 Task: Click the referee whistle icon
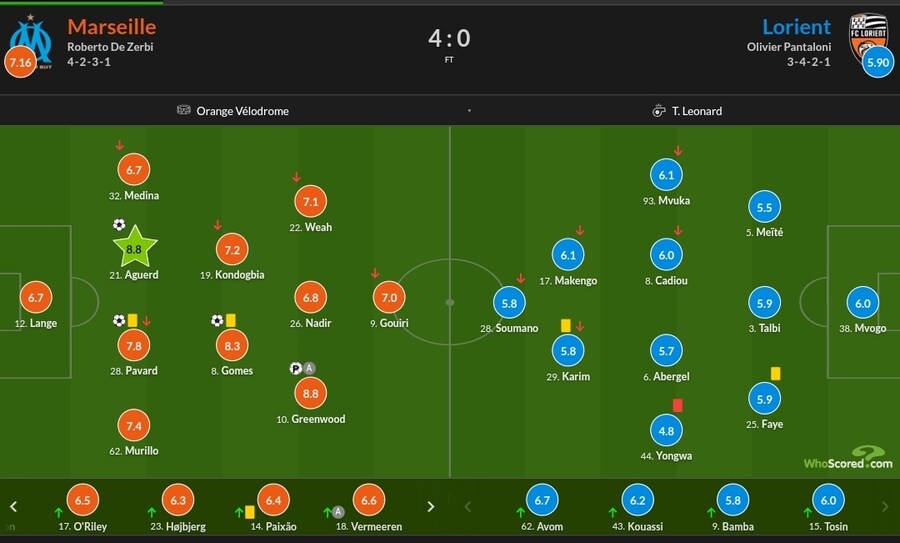click(x=659, y=111)
